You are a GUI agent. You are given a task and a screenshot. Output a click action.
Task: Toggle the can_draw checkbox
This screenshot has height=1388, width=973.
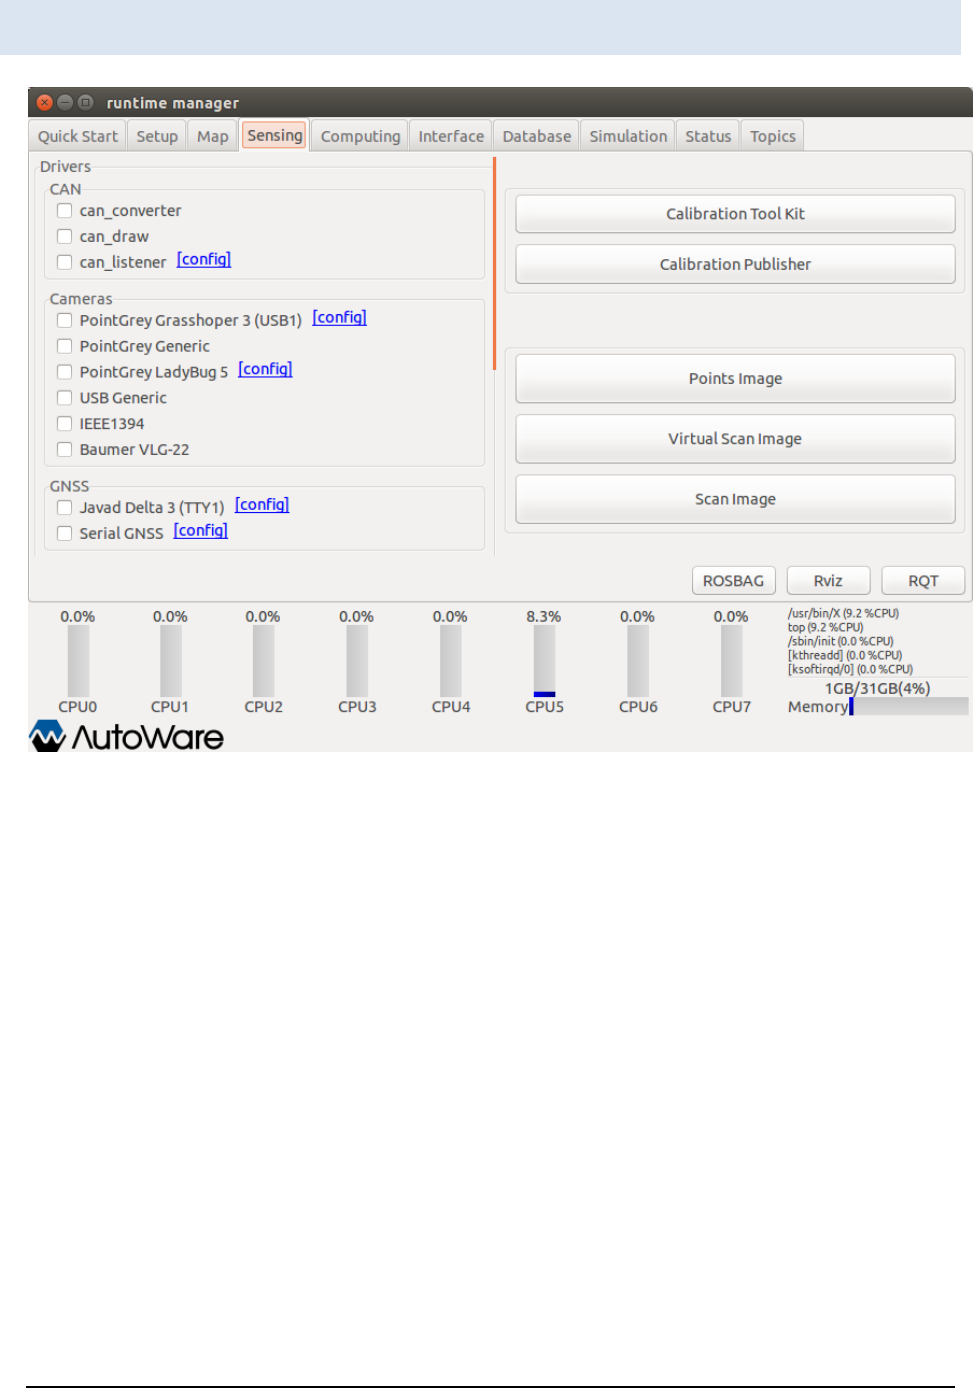(64, 237)
